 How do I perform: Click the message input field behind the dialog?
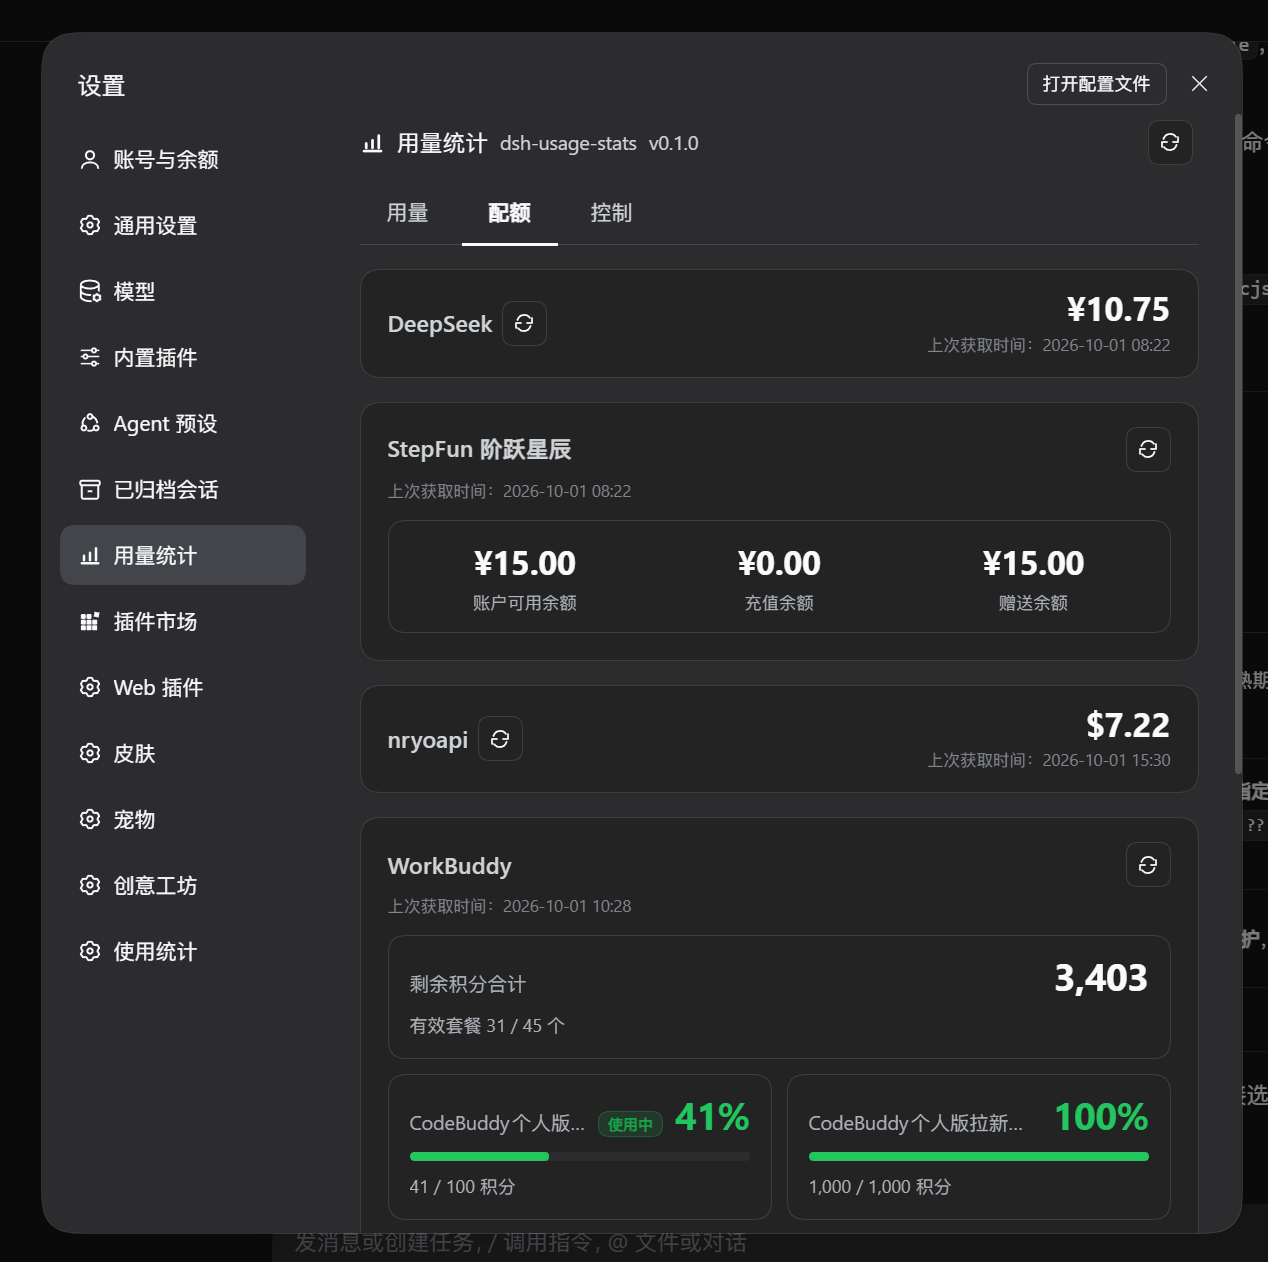520,1243
